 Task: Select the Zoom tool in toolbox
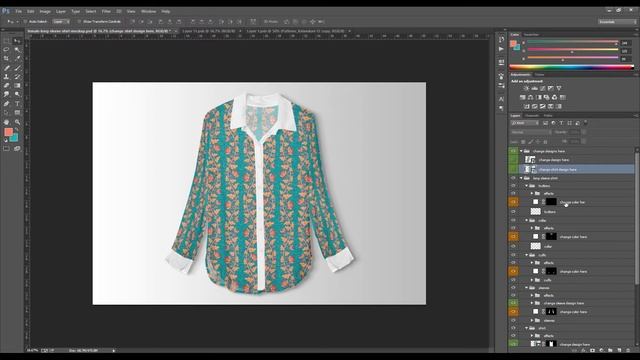[17, 122]
